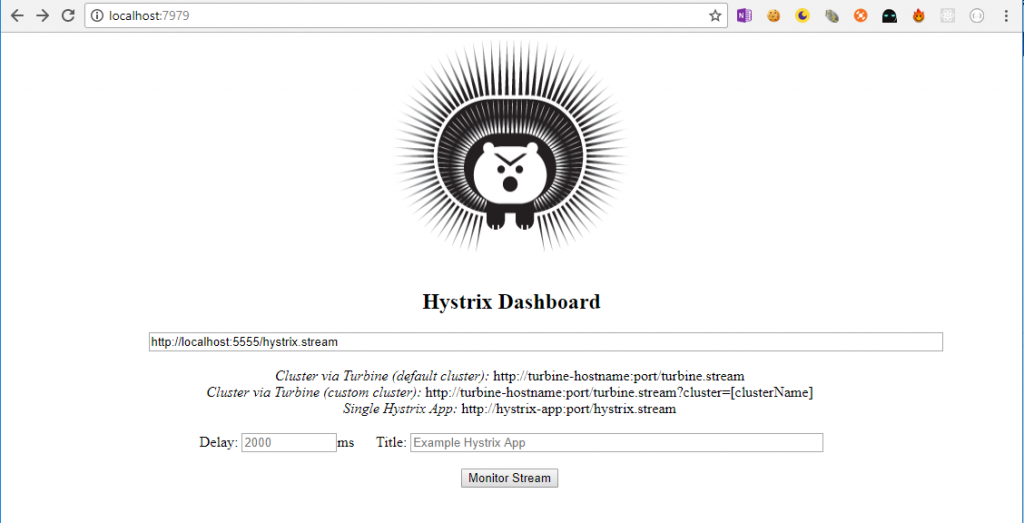Go back using the browser back arrow

(x=17, y=16)
